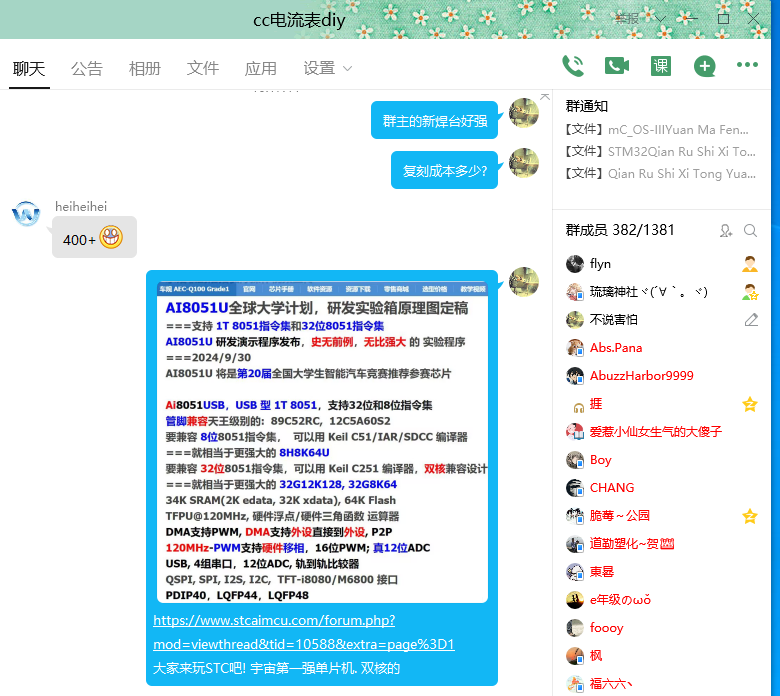Click the green plus invite icon
Viewport: 780px width, 696px height.
pos(704,66)
